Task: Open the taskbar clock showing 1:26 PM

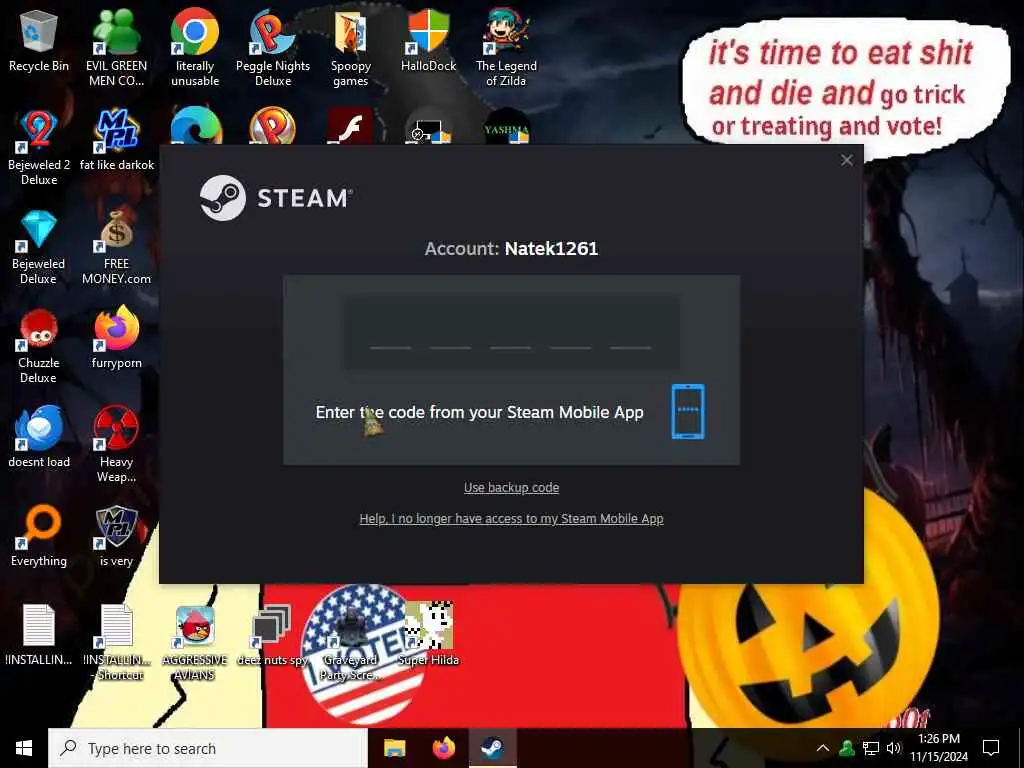Action: pos(939,748)
